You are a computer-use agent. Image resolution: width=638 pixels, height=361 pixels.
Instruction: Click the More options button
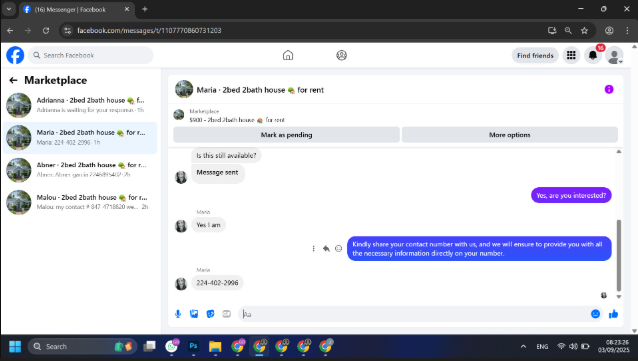[509, 135]
